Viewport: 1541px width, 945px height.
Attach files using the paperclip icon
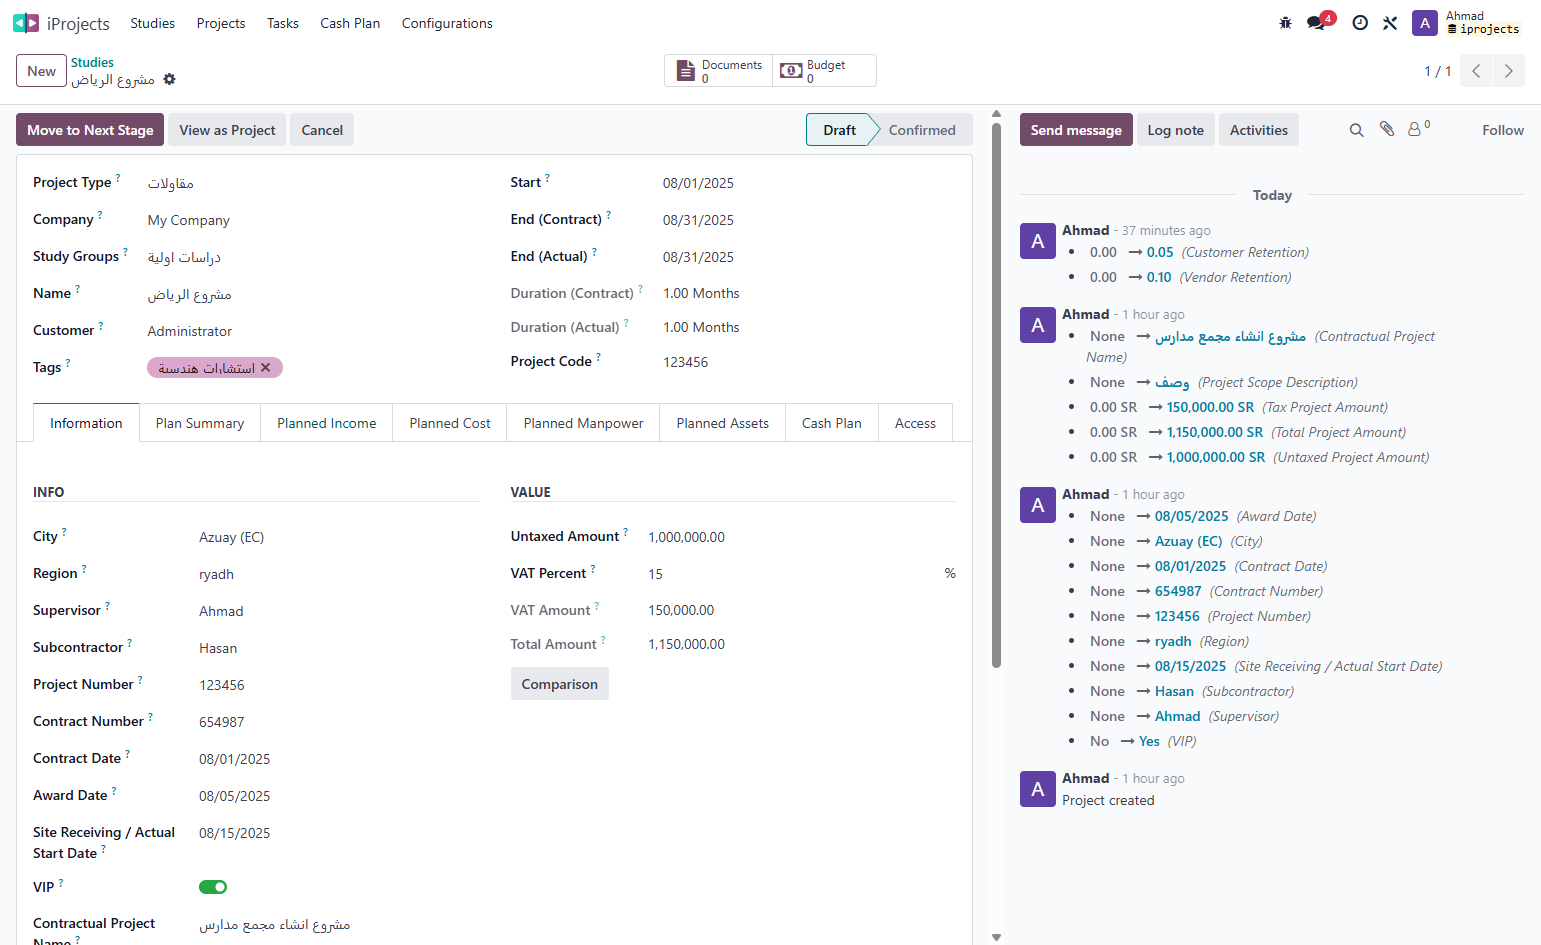tap(1387, 129)
